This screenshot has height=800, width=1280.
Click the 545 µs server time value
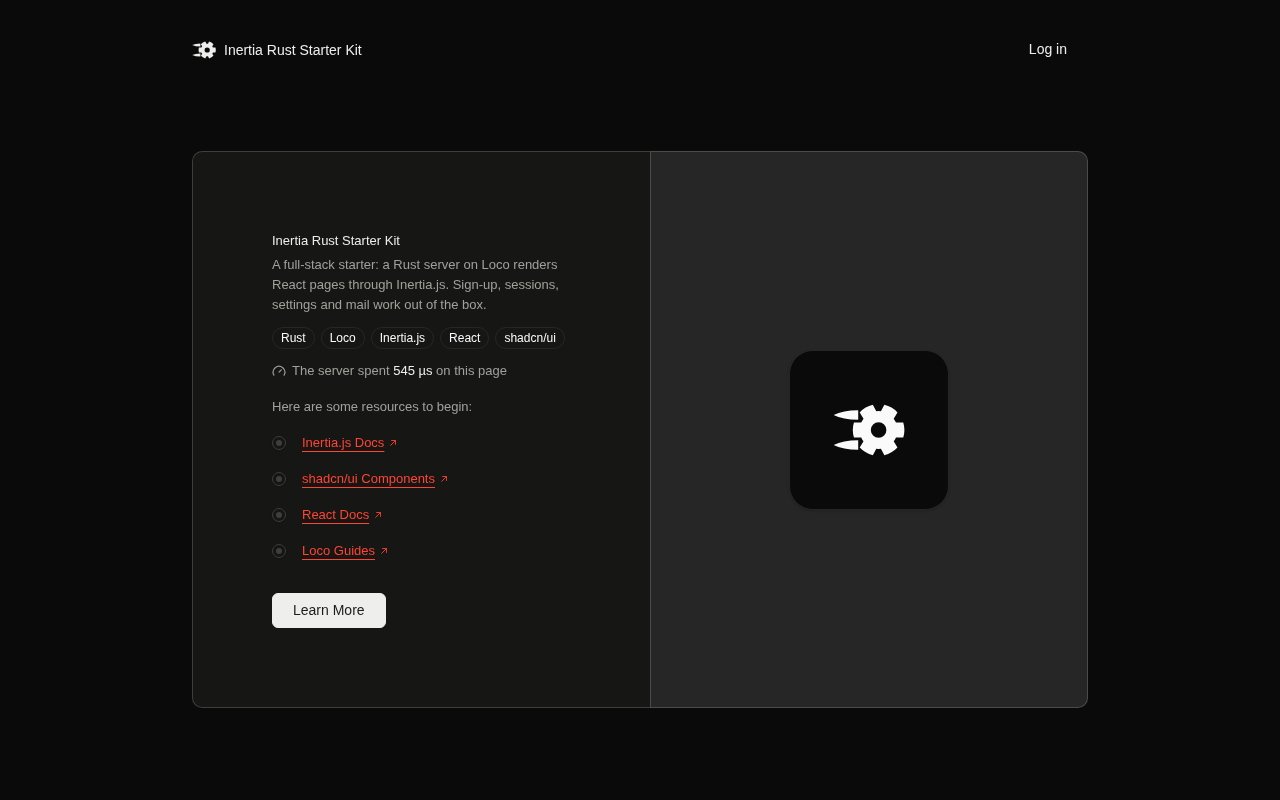[x=413, y=371]
